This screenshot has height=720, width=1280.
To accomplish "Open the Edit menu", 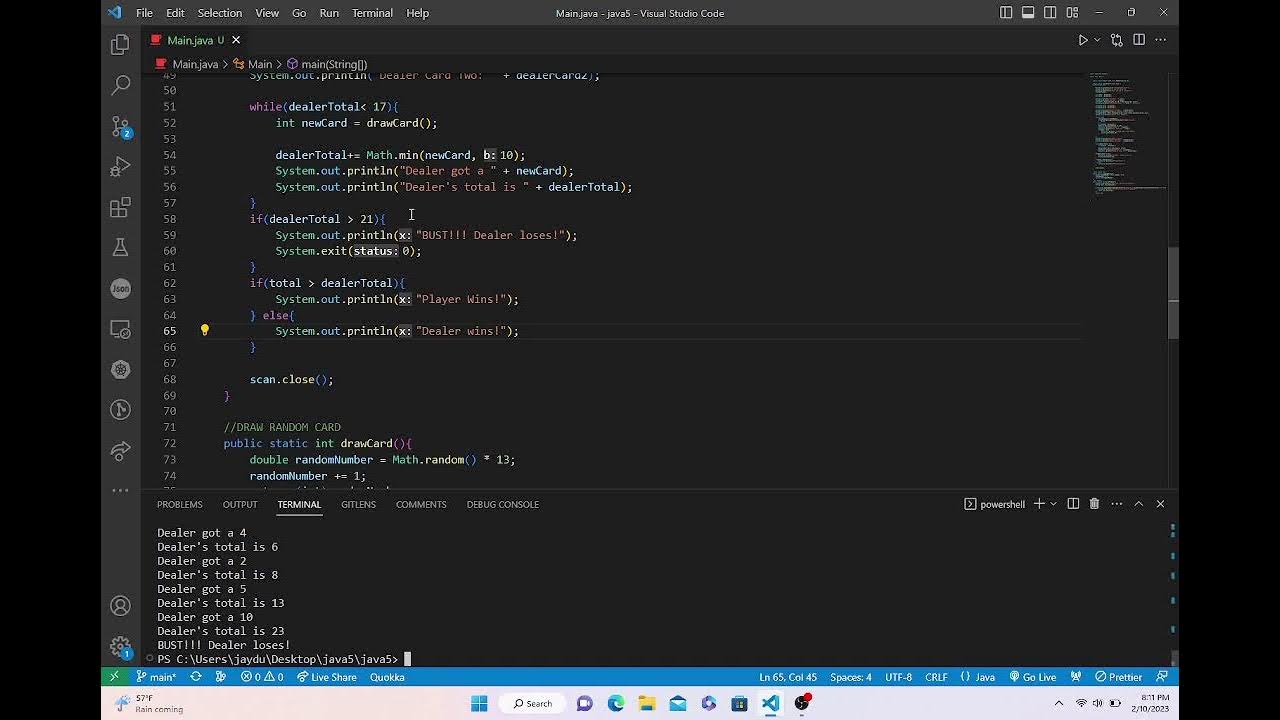I will click(175, 13).
